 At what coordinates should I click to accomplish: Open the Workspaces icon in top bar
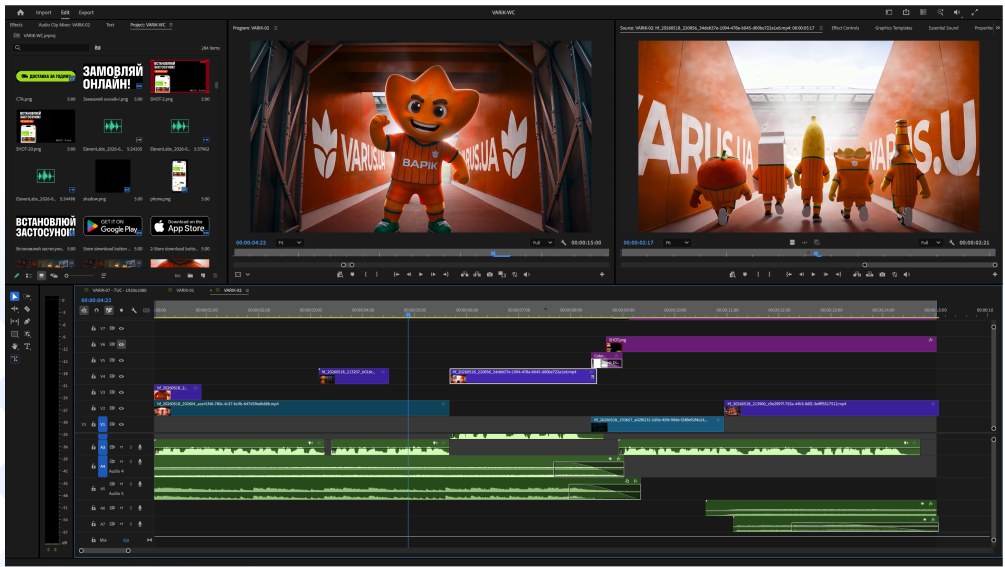pos(888,12)
